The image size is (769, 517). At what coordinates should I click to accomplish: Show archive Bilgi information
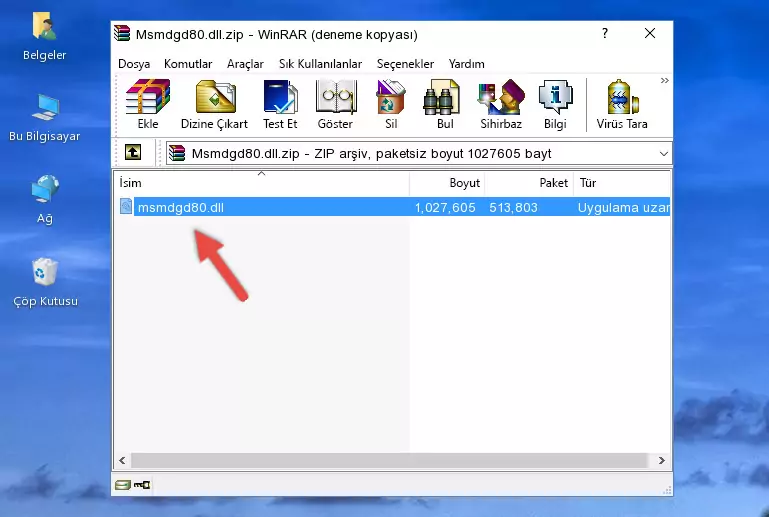pos(555,104)
